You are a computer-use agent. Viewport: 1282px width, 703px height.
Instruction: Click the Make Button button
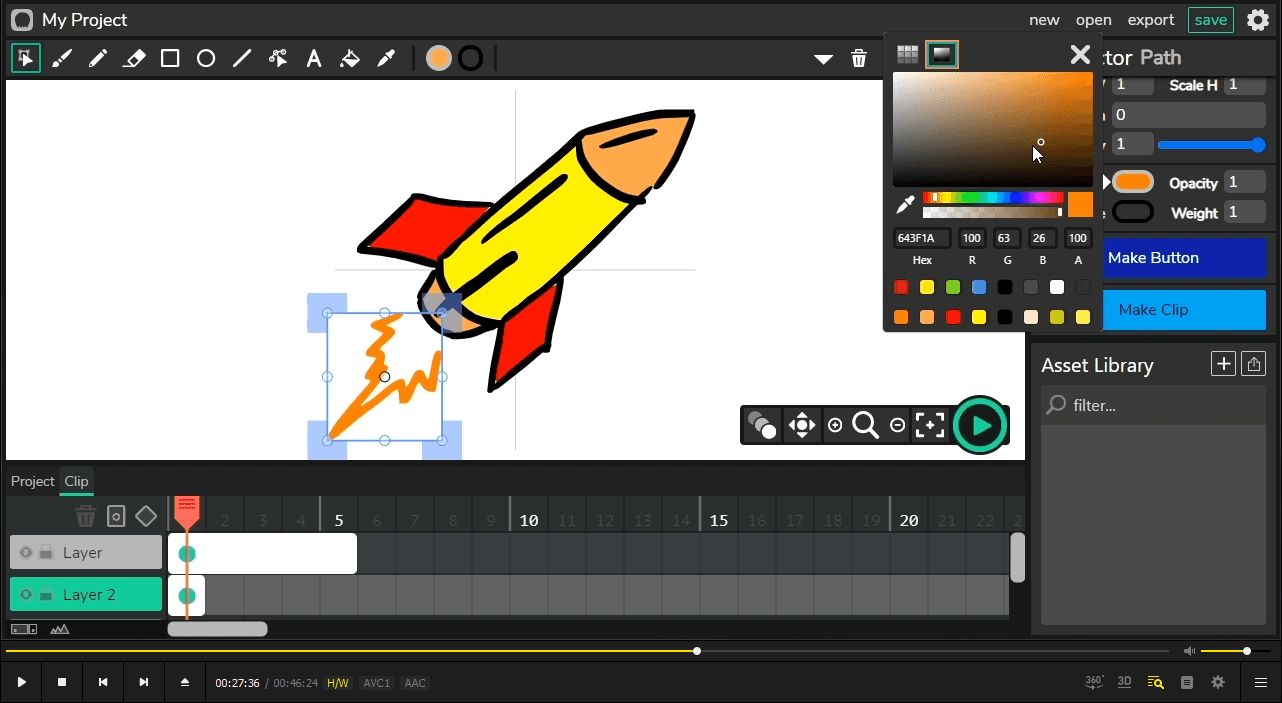(x=1153, y=258)
